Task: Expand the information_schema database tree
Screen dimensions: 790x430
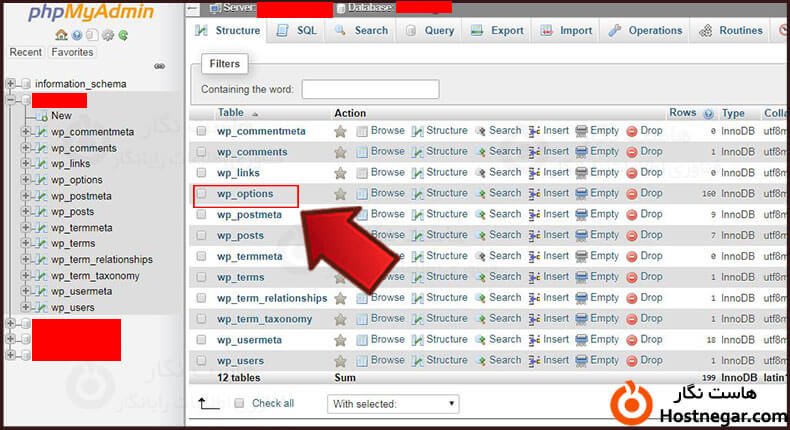Action: click(x=11, y=84)
